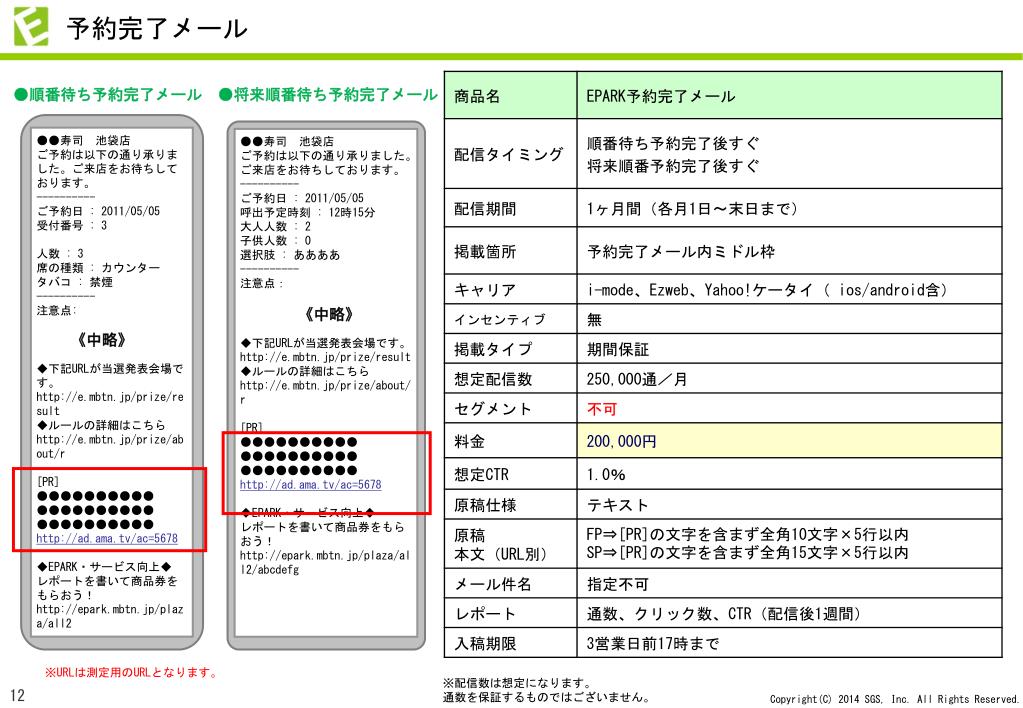The height and width of the screenshot is (708, 1023).
Task: Click 順番待ち予約完了後すぐ text
Action: point(673,143)
